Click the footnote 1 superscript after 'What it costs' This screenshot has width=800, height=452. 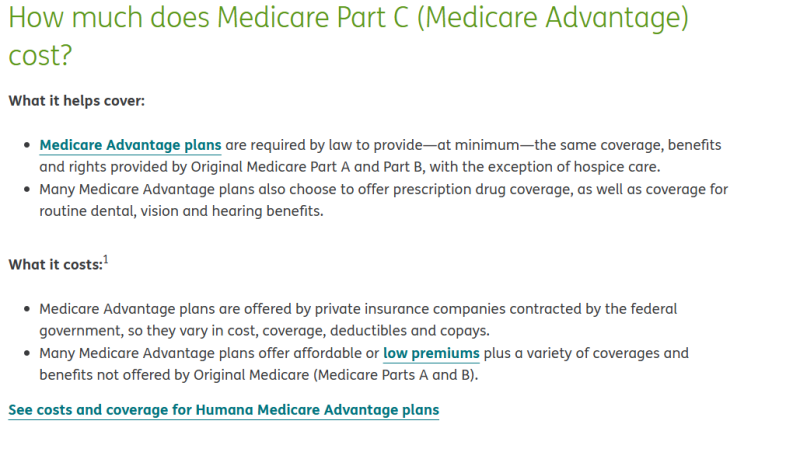(105, 260)
